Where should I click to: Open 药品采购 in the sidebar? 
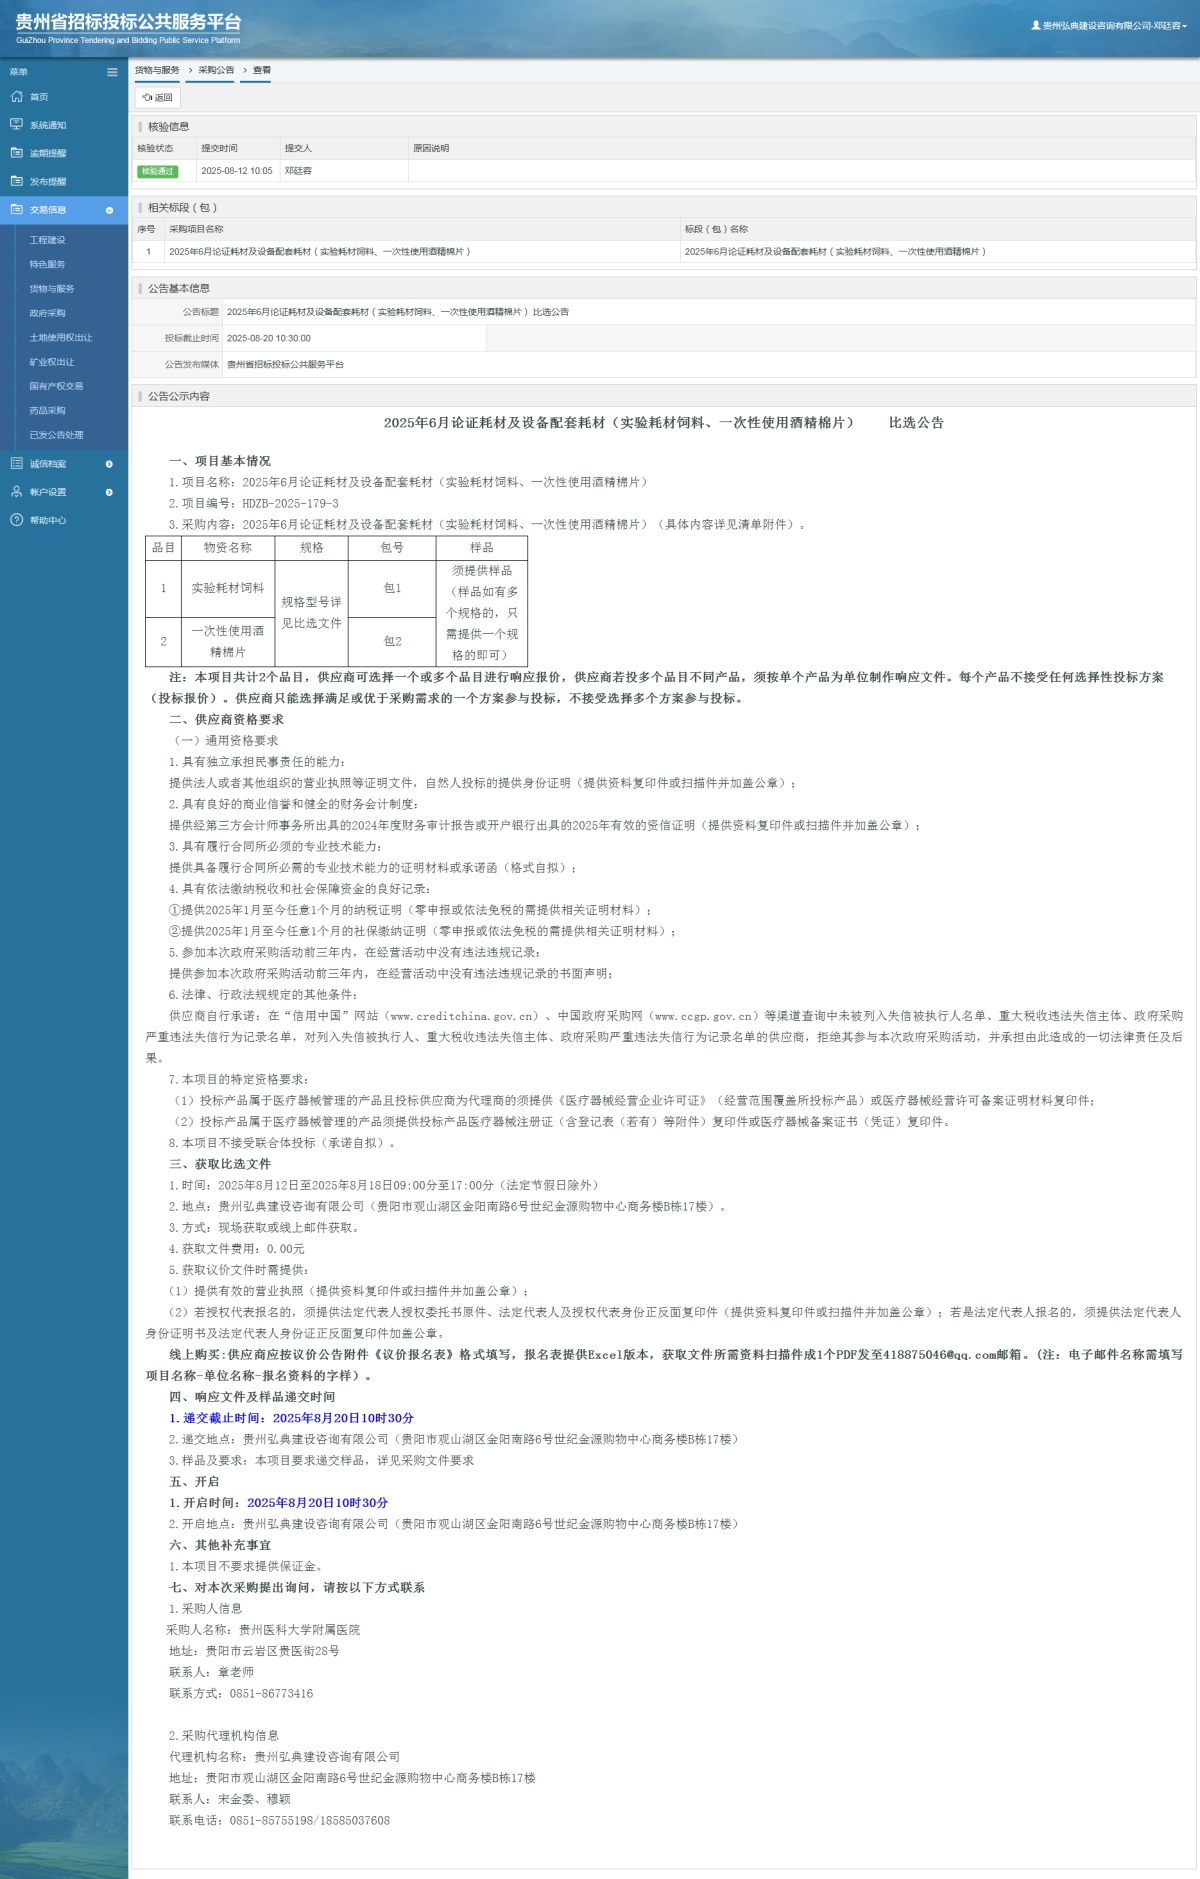47,411
